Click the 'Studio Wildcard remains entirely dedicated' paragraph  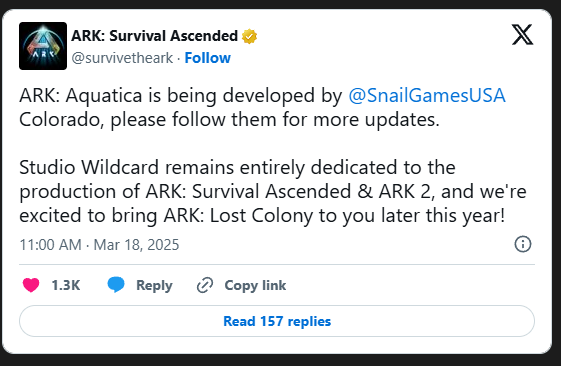click(273, 191)
